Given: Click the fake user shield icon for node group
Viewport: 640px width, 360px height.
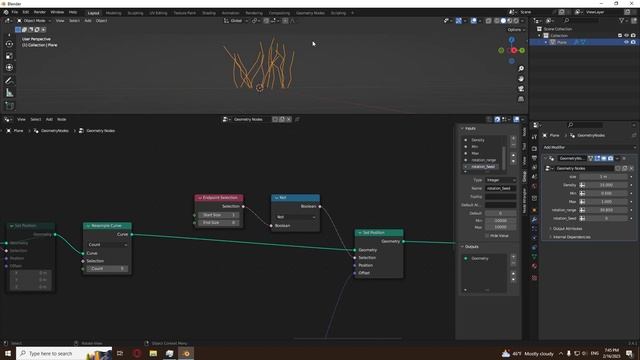Looking at the screenshot, I should (275, 120).
